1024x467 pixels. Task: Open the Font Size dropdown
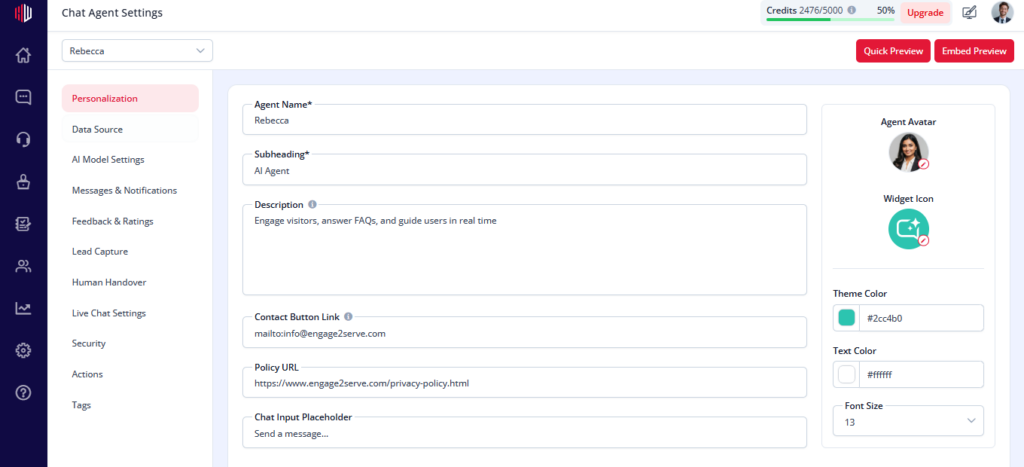(x=908, y=421)
